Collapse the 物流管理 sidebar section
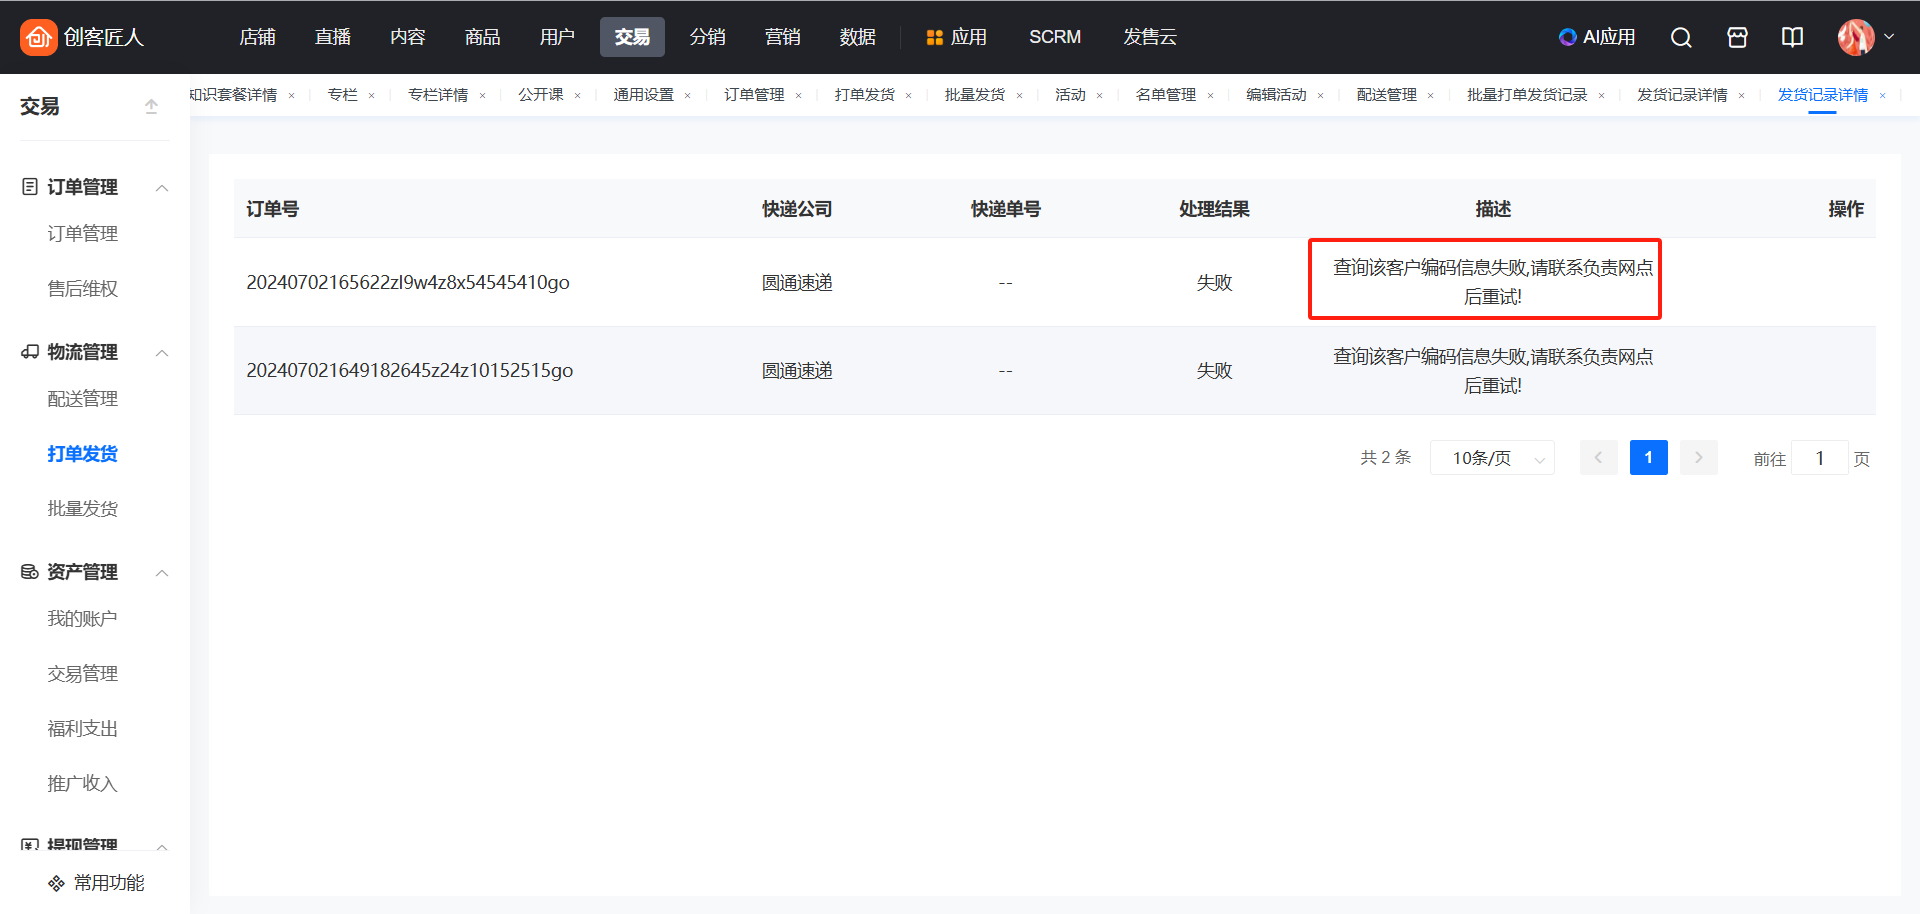This screenshot has width=1920, height=914. pyautogui.click(x=162, y=353)
